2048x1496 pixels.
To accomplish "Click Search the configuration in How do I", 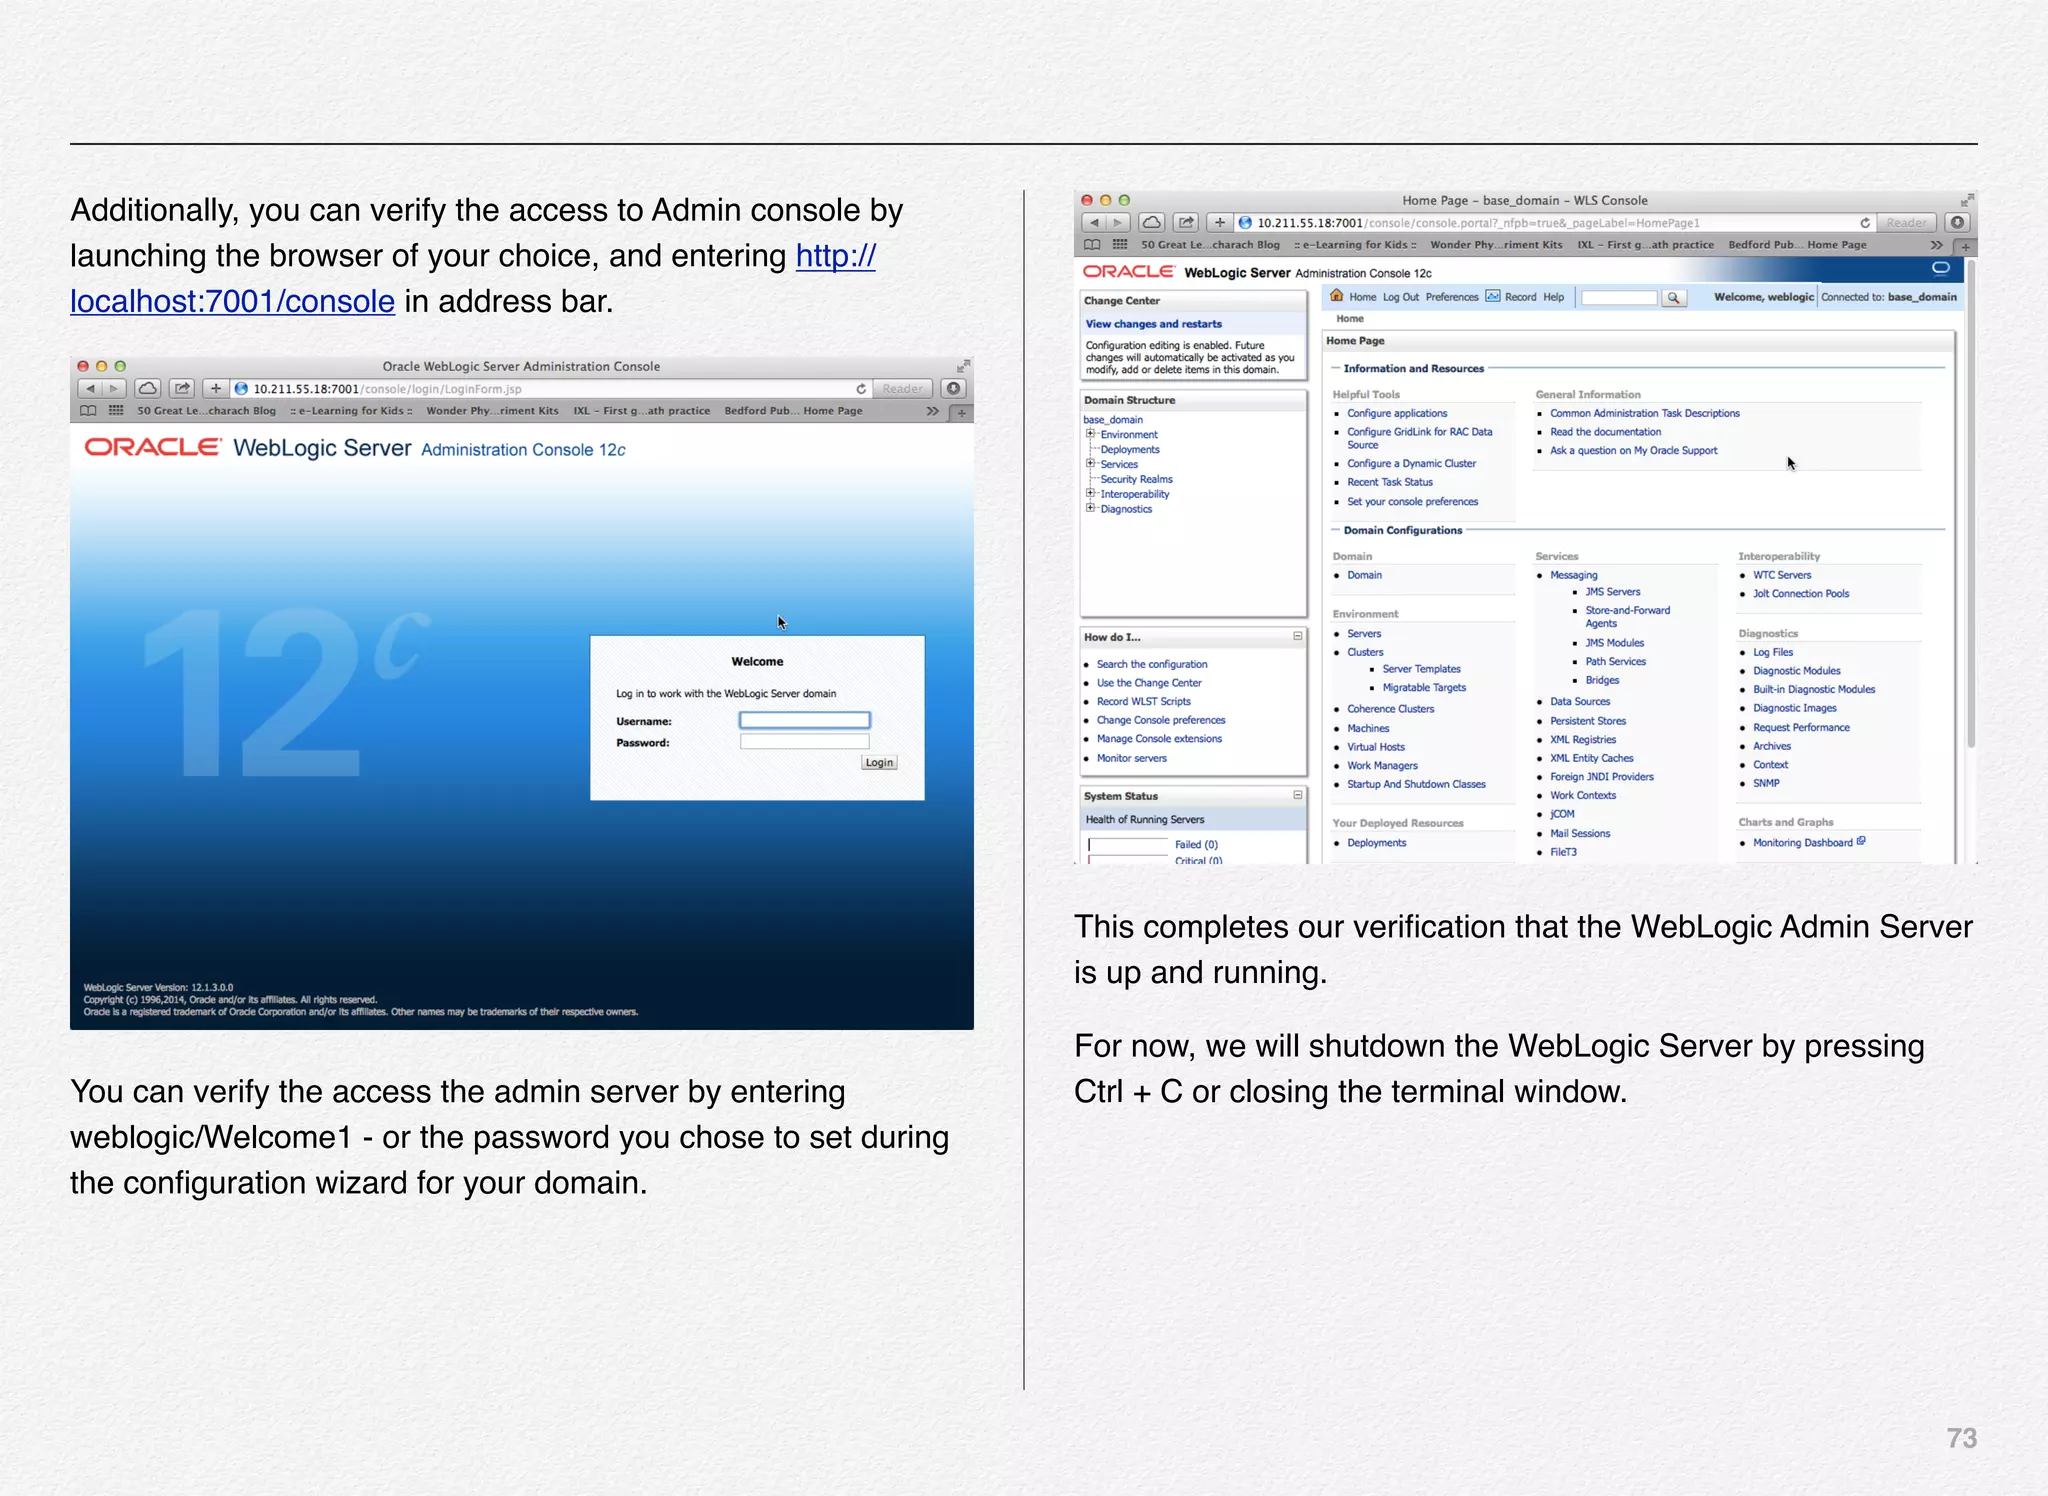I will pos(1151,664).
